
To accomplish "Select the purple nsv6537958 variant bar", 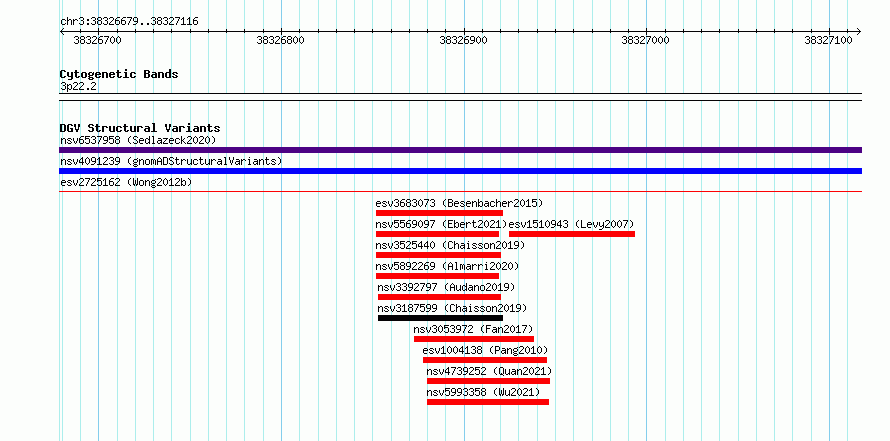I will pyautogui.click(x=460, y=150).
